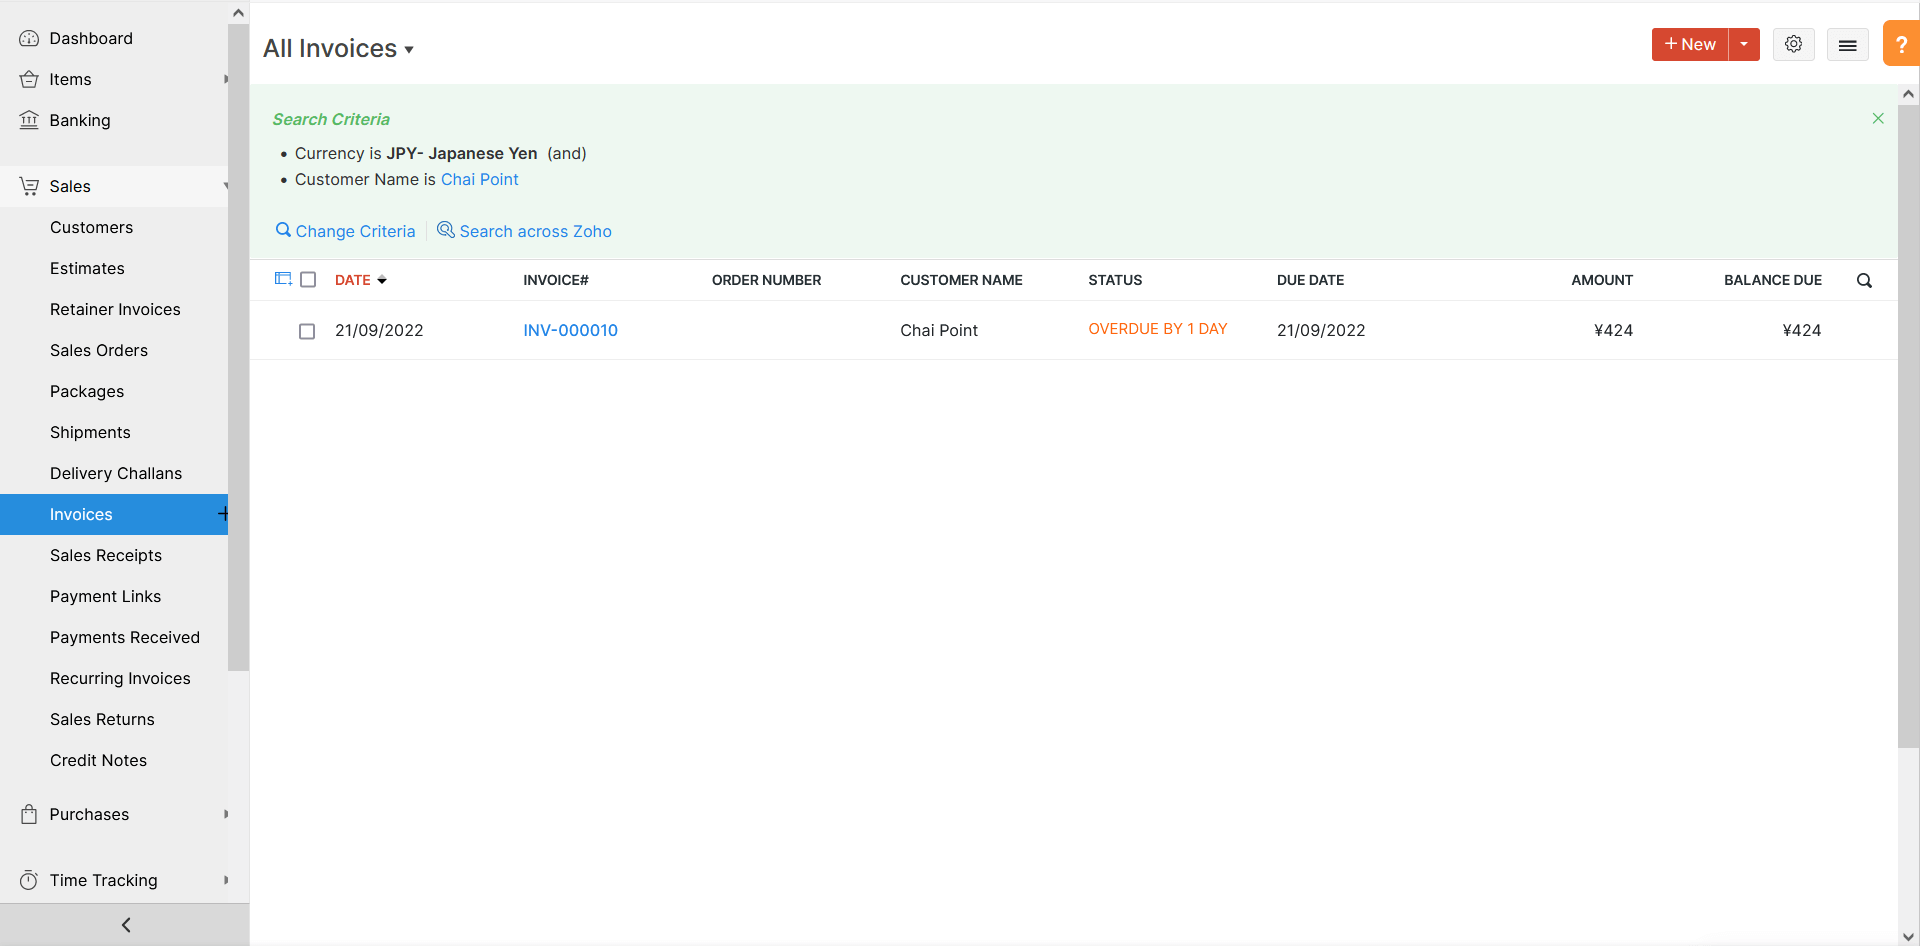The width and height of the screenshot is (1920, 946).
Task: Select the Time Tracking clock icon
Action: [29, 880]
